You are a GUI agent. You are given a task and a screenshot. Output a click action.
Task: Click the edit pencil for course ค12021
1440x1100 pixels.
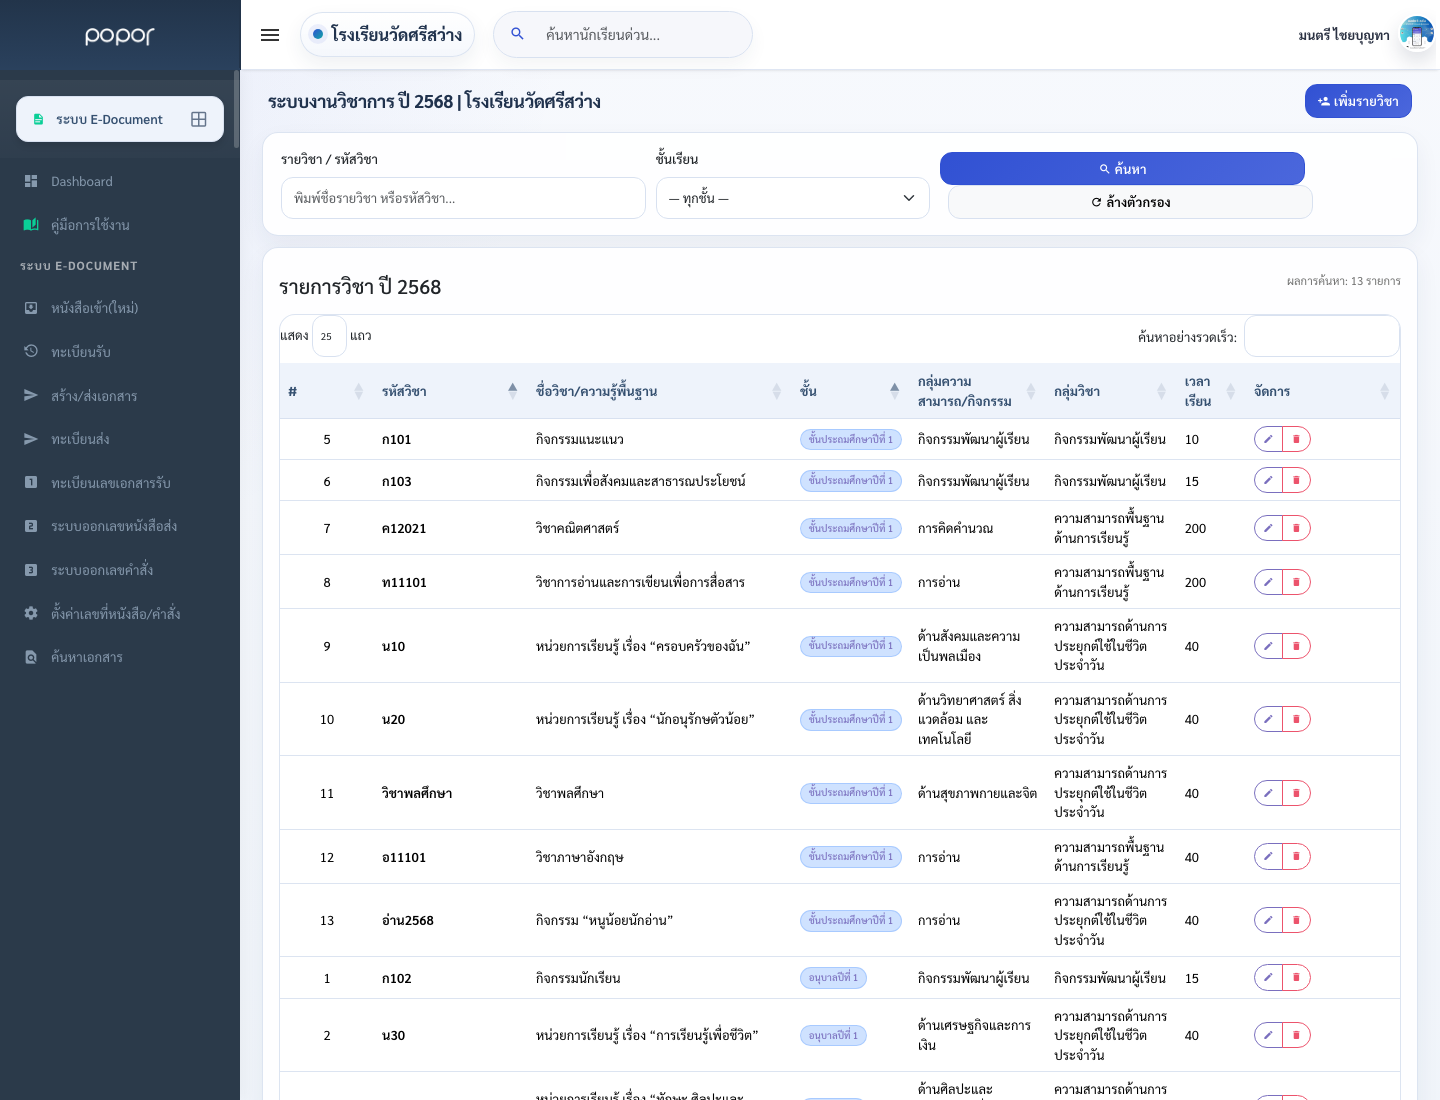[1268, 528]
